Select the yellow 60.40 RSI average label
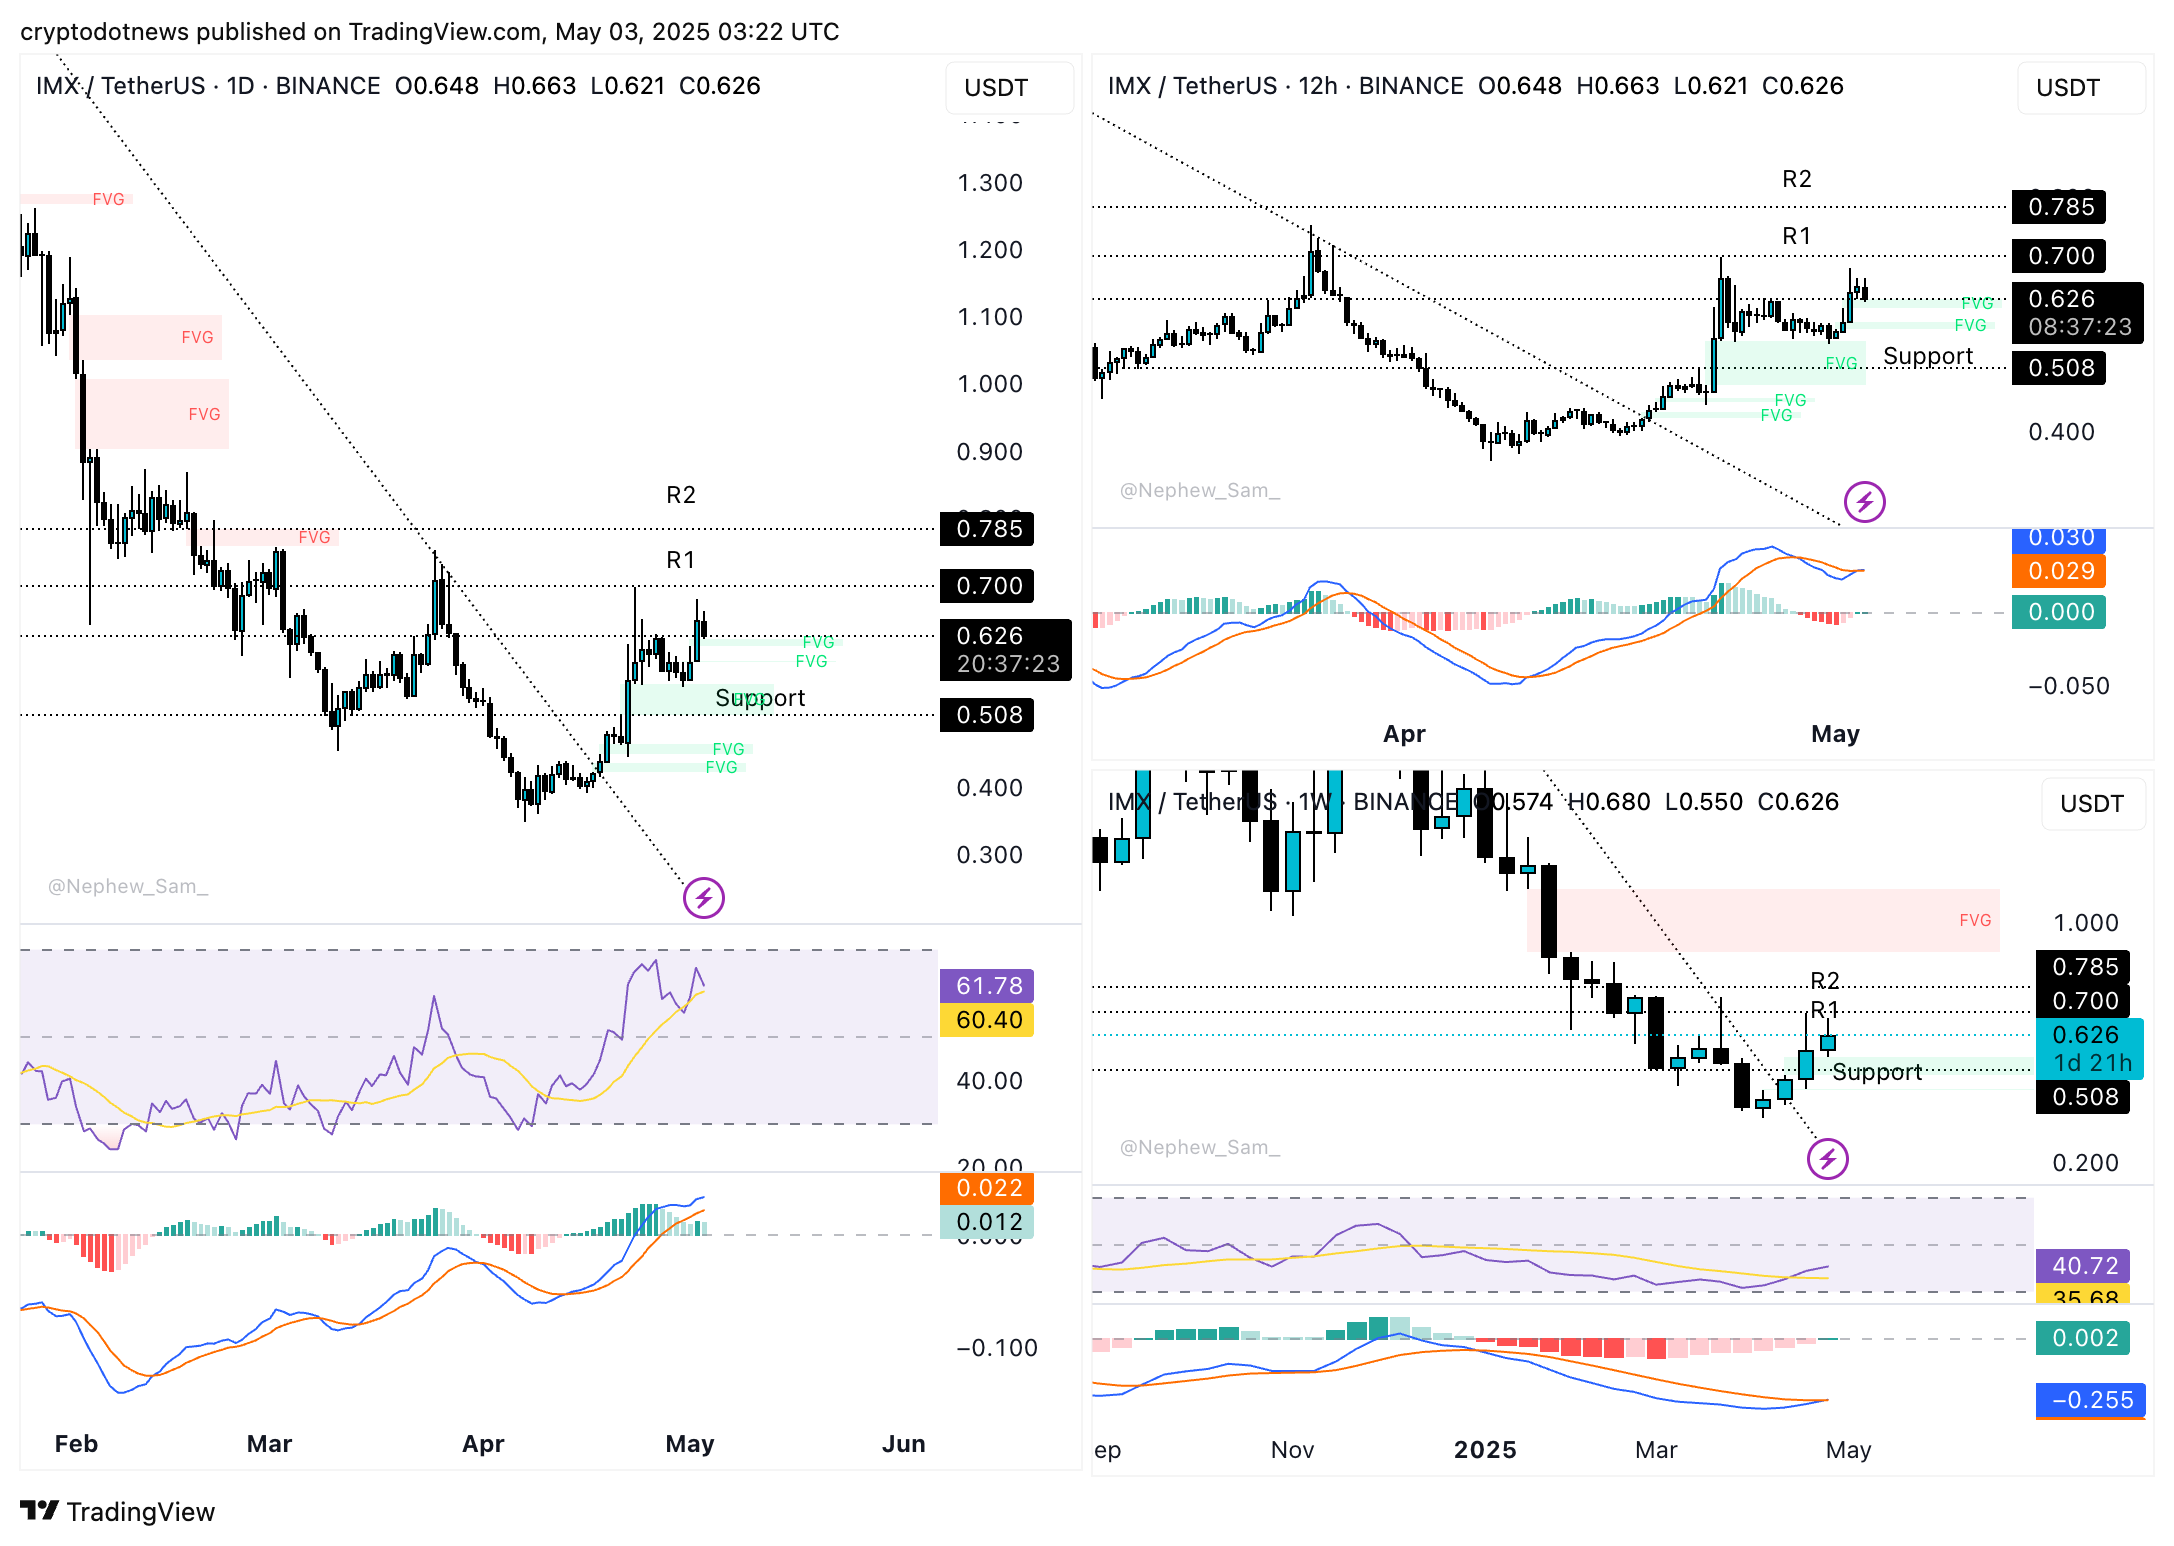Image resolution: width=2174 pixels, height=1546 pixels. (x=987, y=1020)
